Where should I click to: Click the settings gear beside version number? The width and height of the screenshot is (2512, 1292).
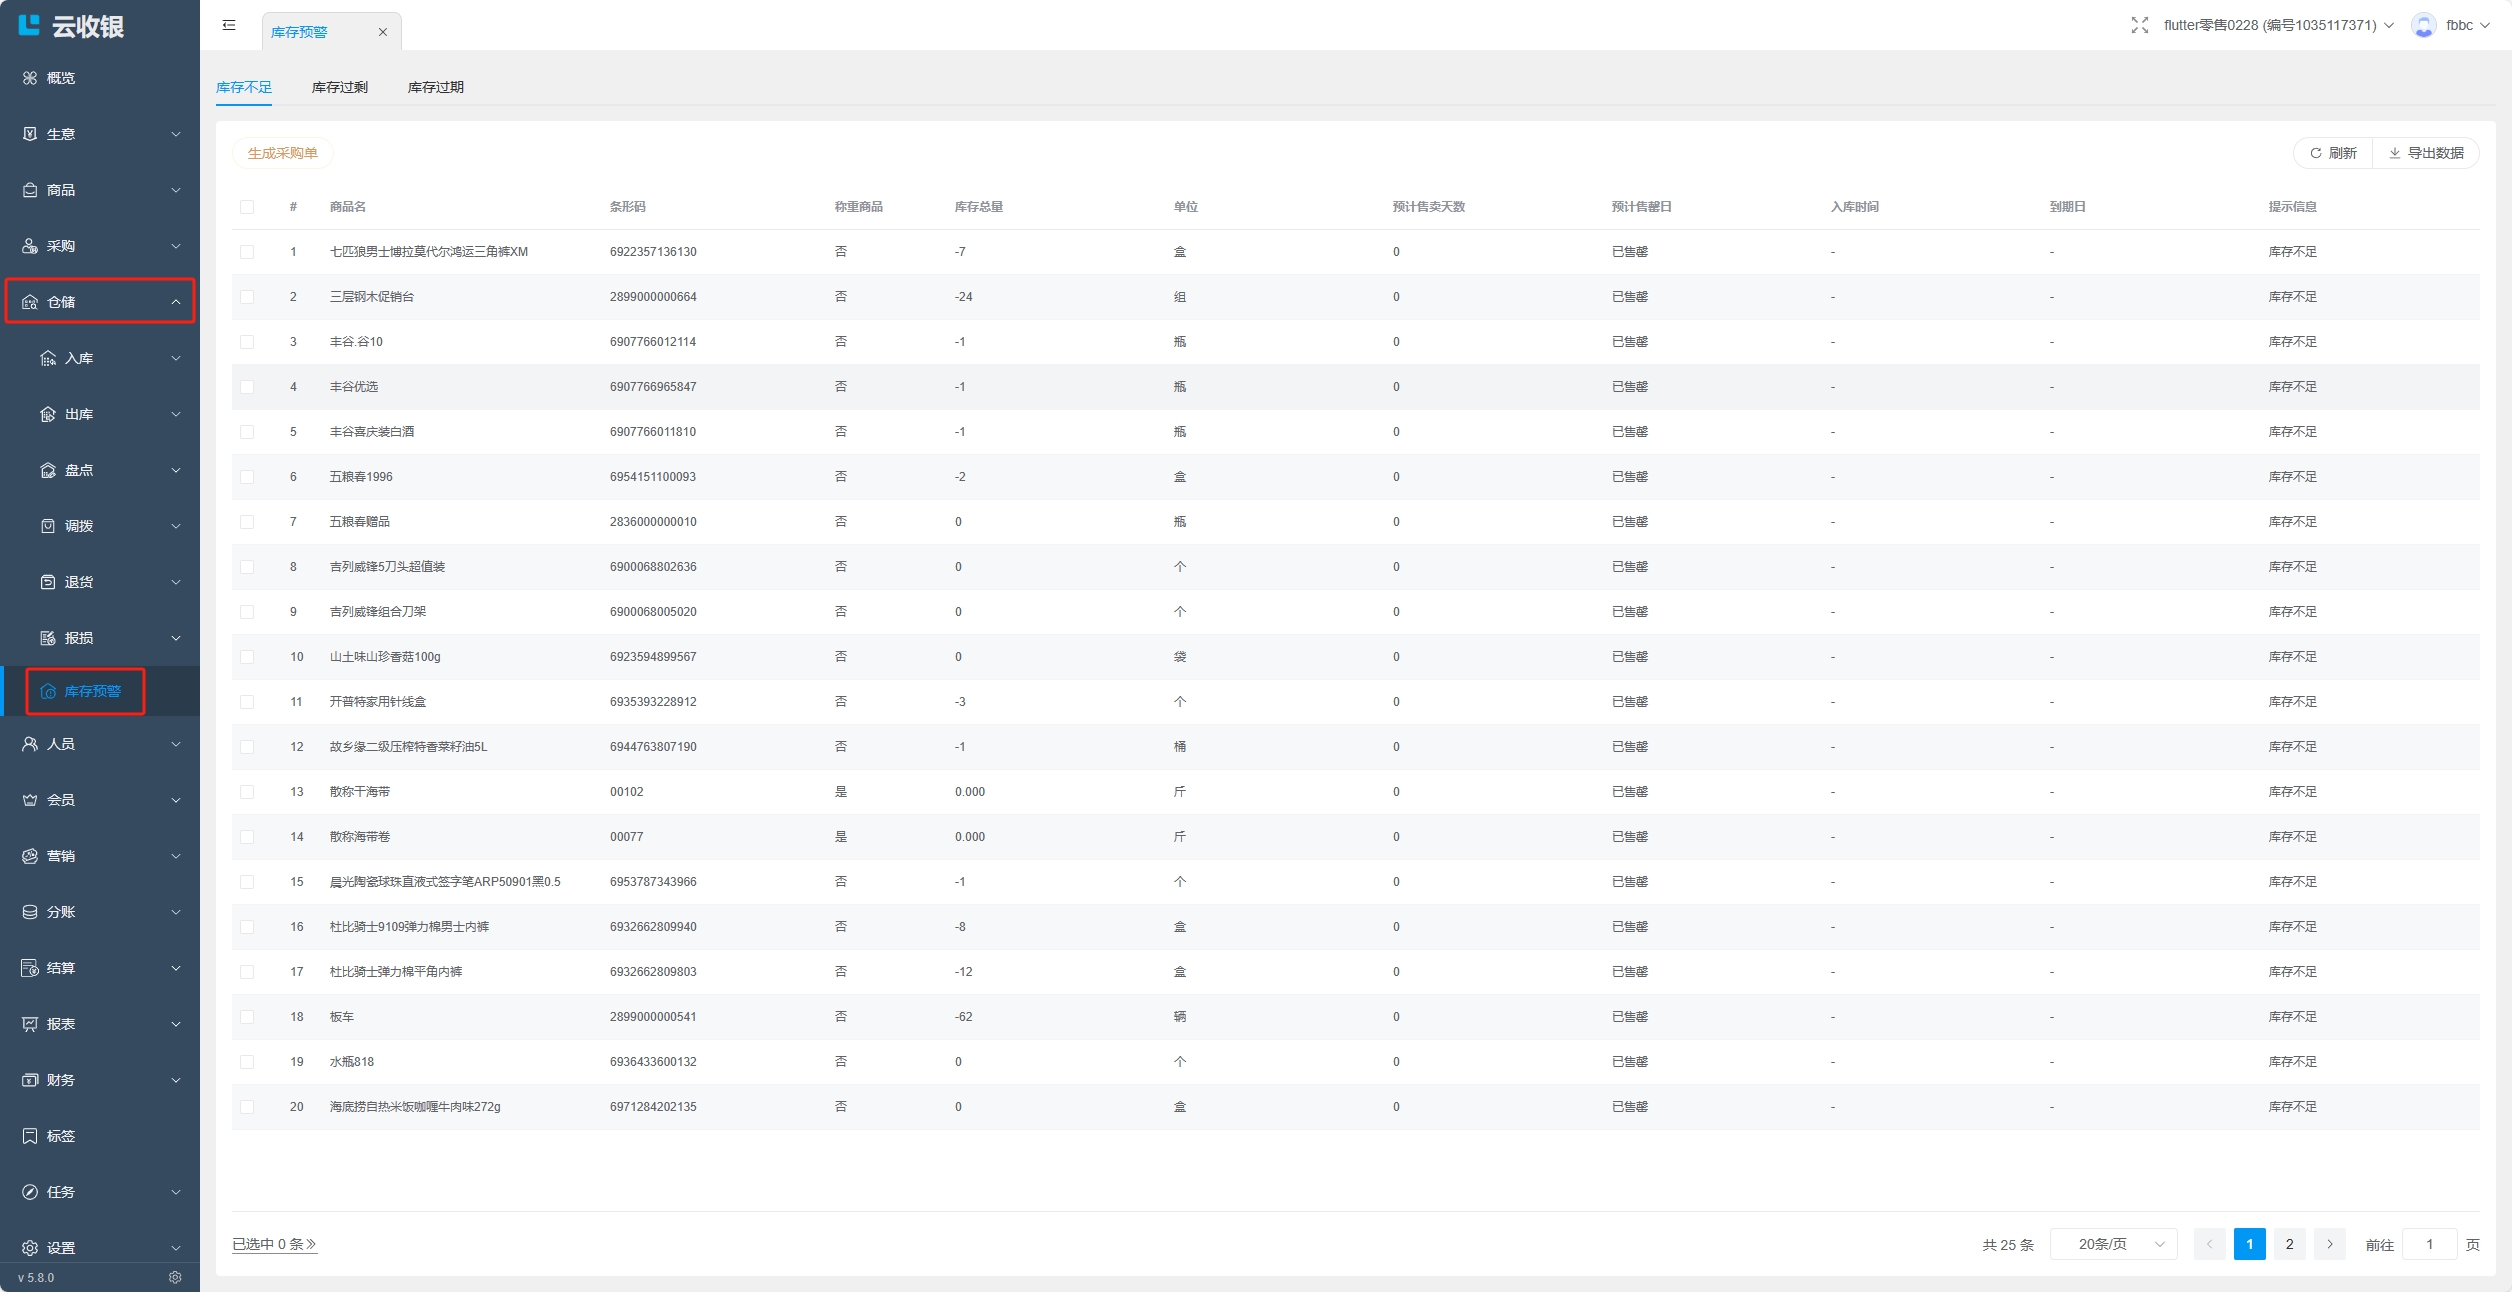click(x=175, y=1277)
